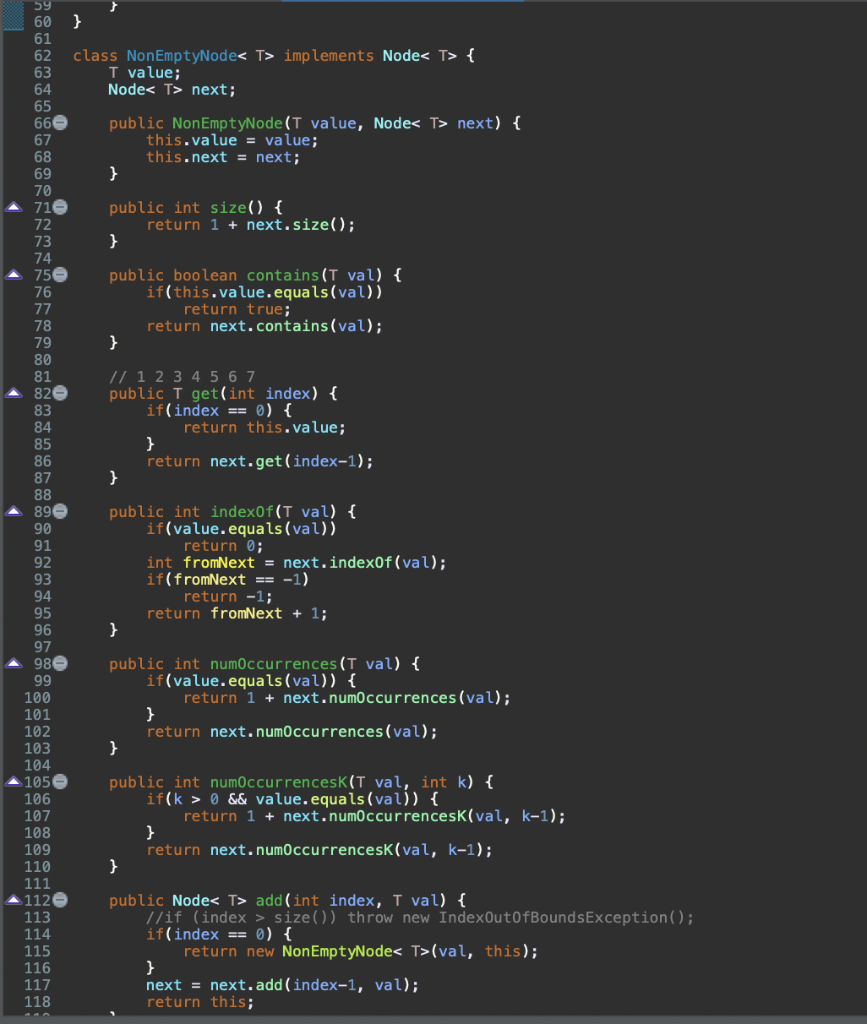Click the 'contains' method name on line 75

[x=283, y=276]
